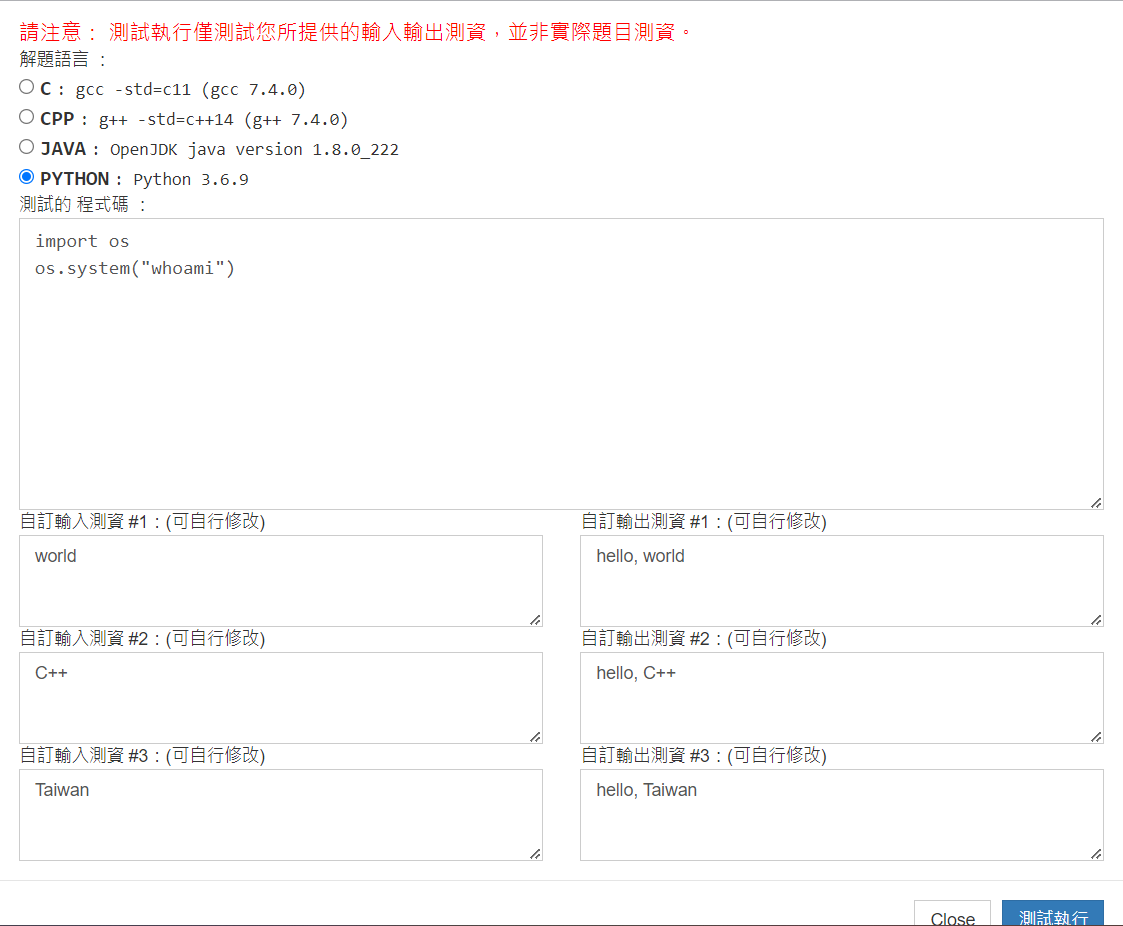
Task: Click the word 'world' in input #1
Action: pos(55,555)
